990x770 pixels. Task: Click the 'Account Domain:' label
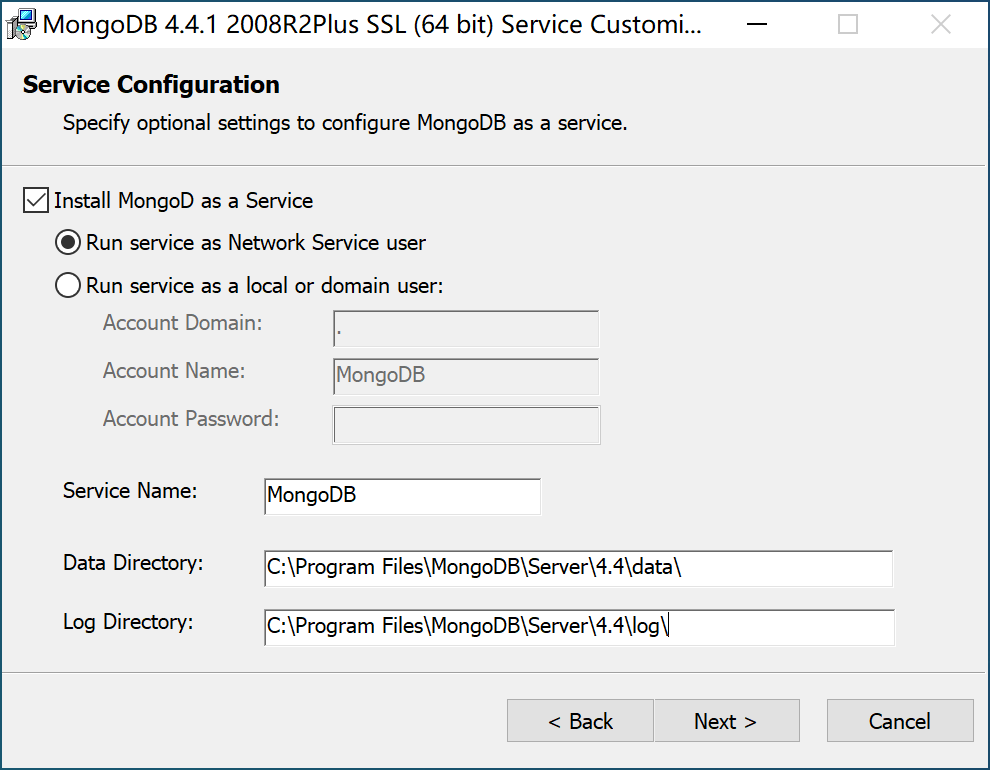[182, 323]
